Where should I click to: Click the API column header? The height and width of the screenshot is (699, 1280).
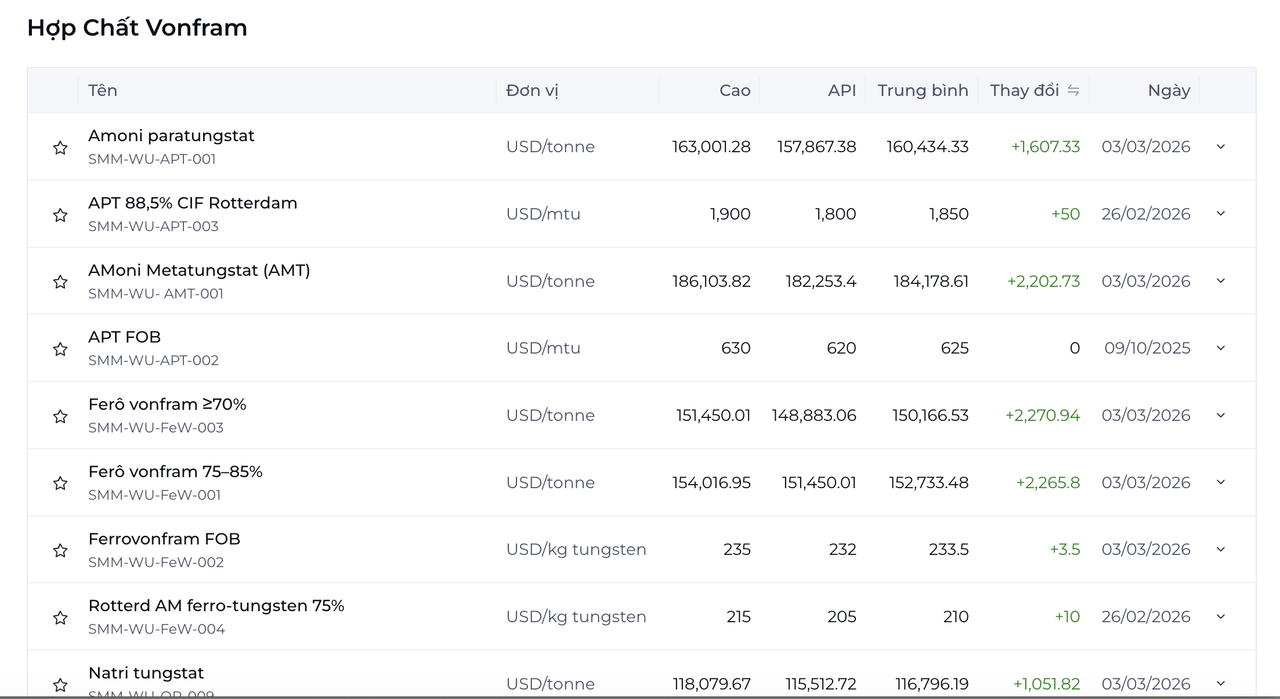[842, 90]
